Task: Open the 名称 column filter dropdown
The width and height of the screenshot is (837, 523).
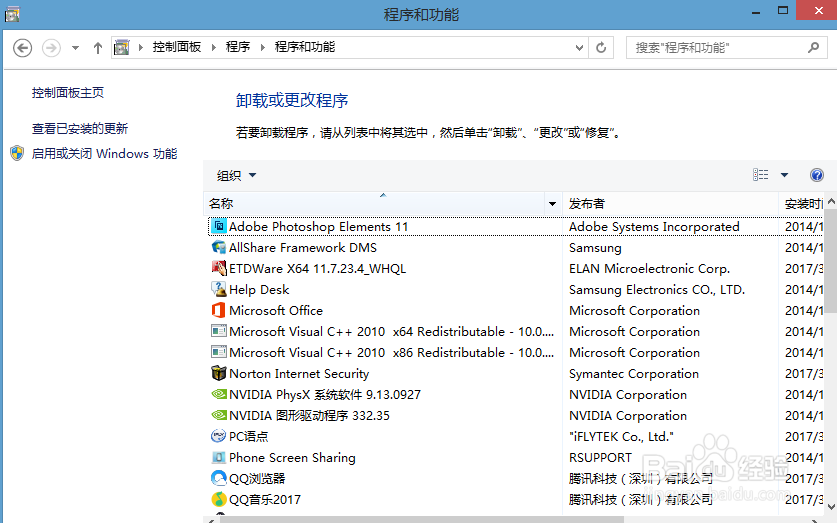Action: coord(552,204)
